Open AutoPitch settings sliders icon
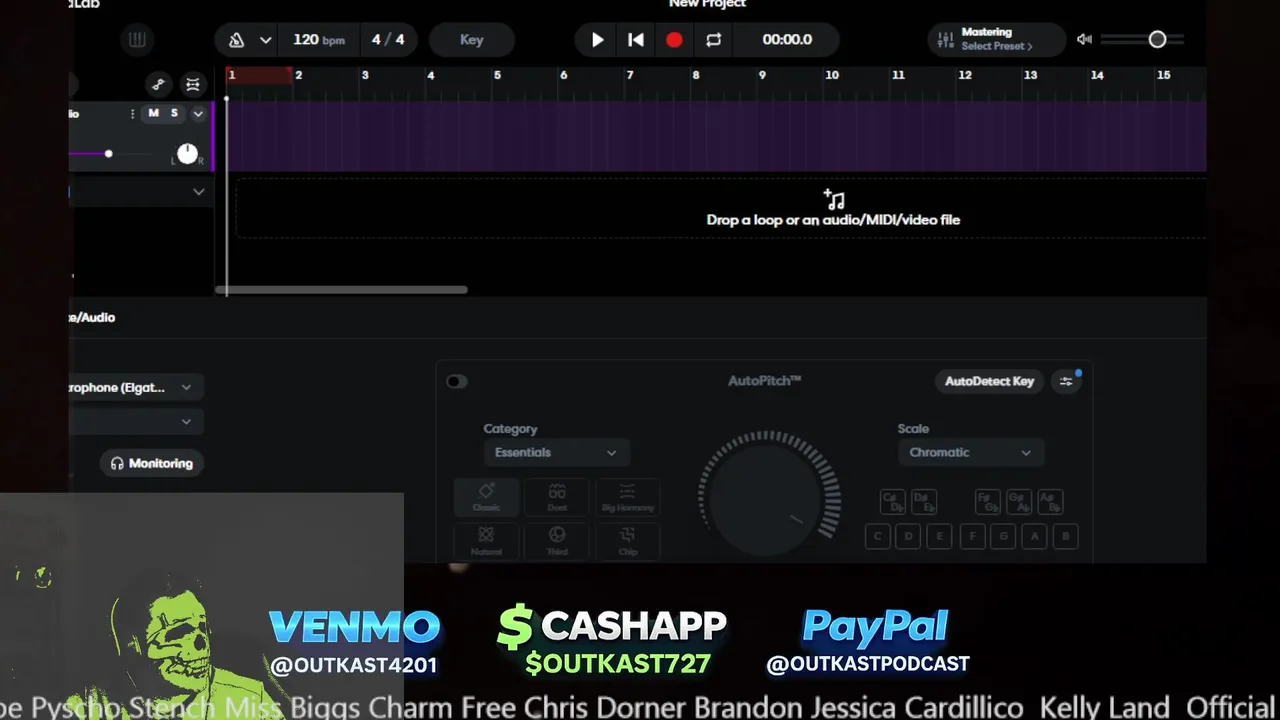 click(1066, 381)
